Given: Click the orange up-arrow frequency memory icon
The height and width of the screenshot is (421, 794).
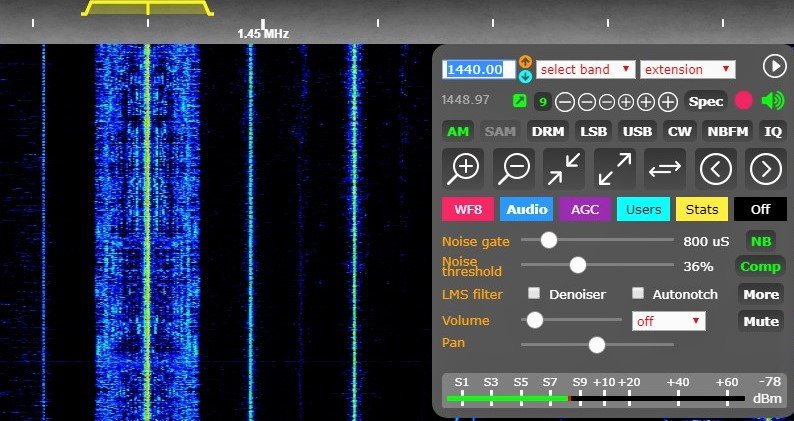Looking at the screenshot, I should pos(526,62).
